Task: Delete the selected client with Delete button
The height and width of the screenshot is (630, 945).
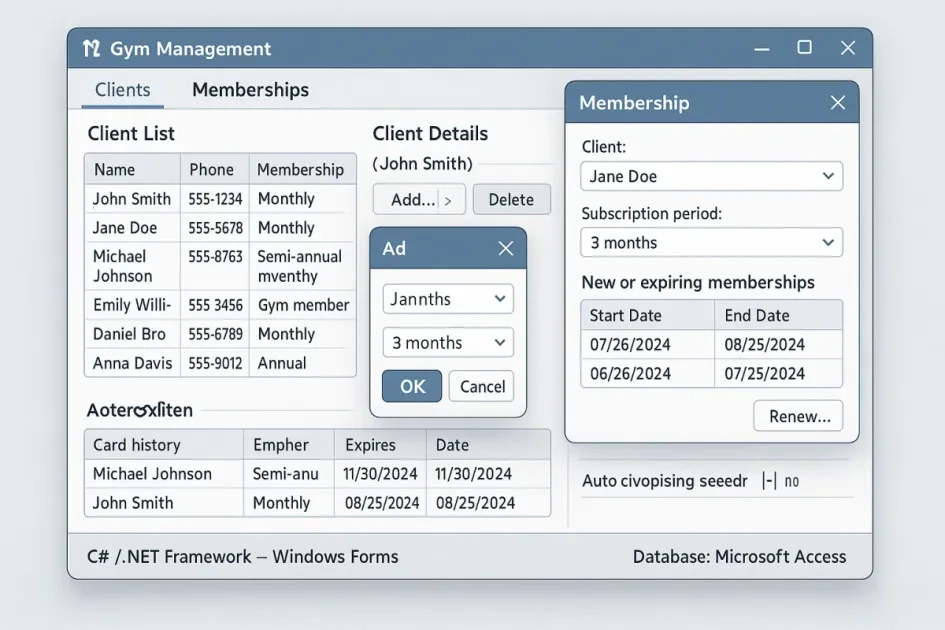Action: (x=511, y=200)
